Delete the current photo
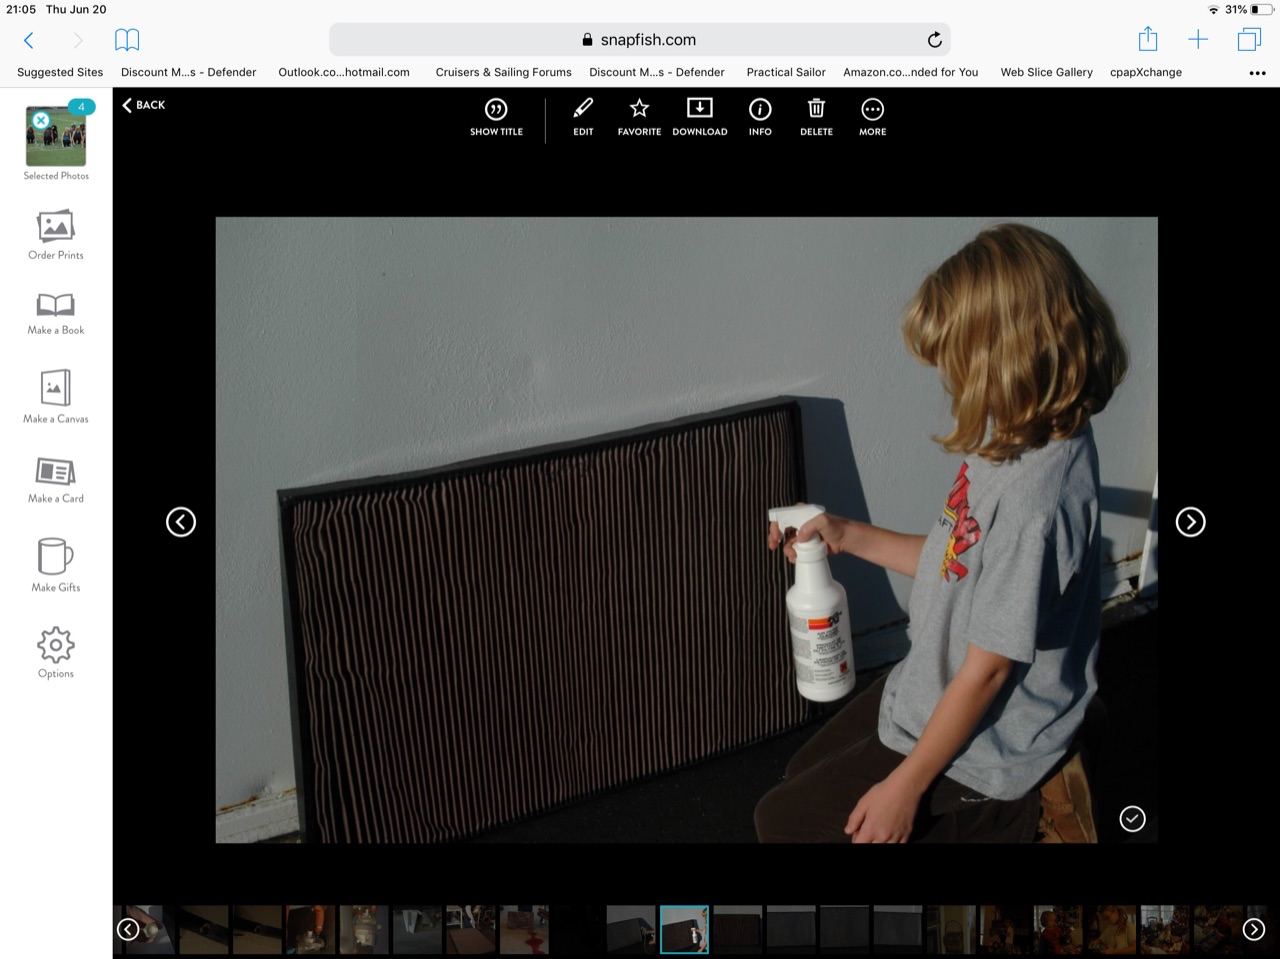The image size is (1280, 959). pyautogui.click(x=816, y=117)
